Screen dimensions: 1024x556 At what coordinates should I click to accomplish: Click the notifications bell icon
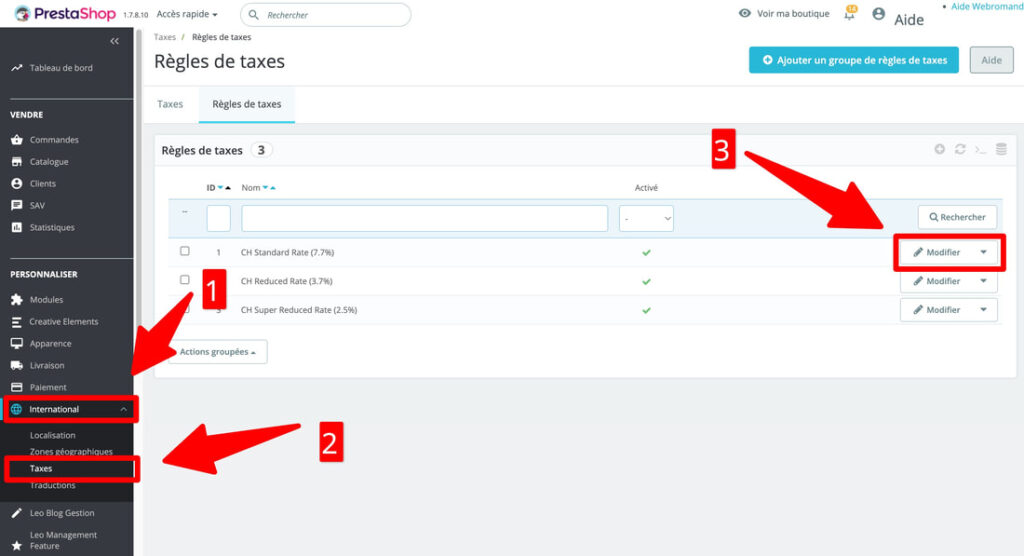point(850,14)
